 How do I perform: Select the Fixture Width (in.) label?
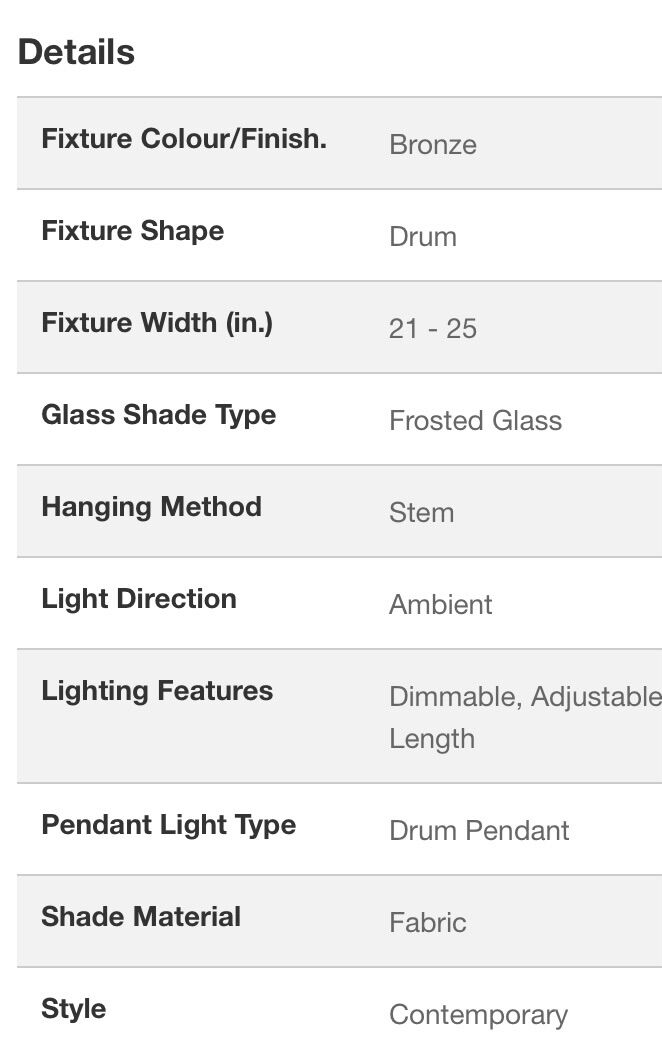click(x=157, y=323)
